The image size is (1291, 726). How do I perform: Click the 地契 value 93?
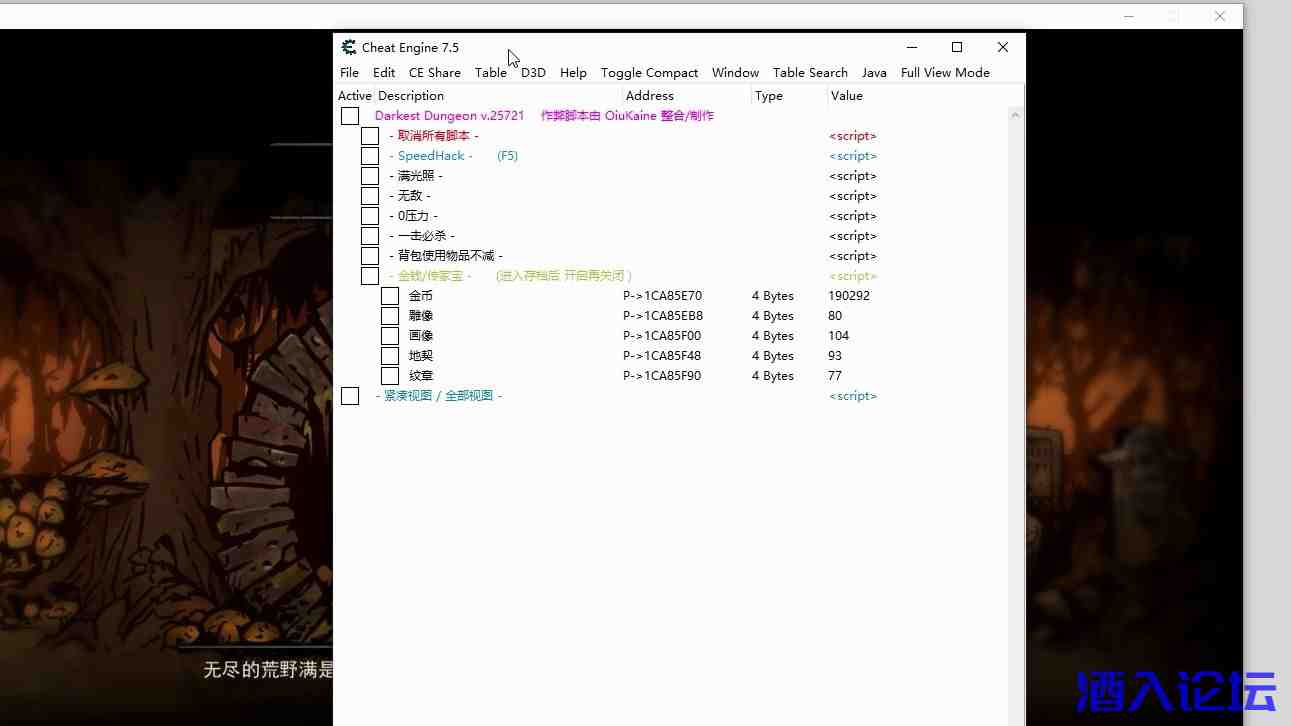(x=835, y=356)
